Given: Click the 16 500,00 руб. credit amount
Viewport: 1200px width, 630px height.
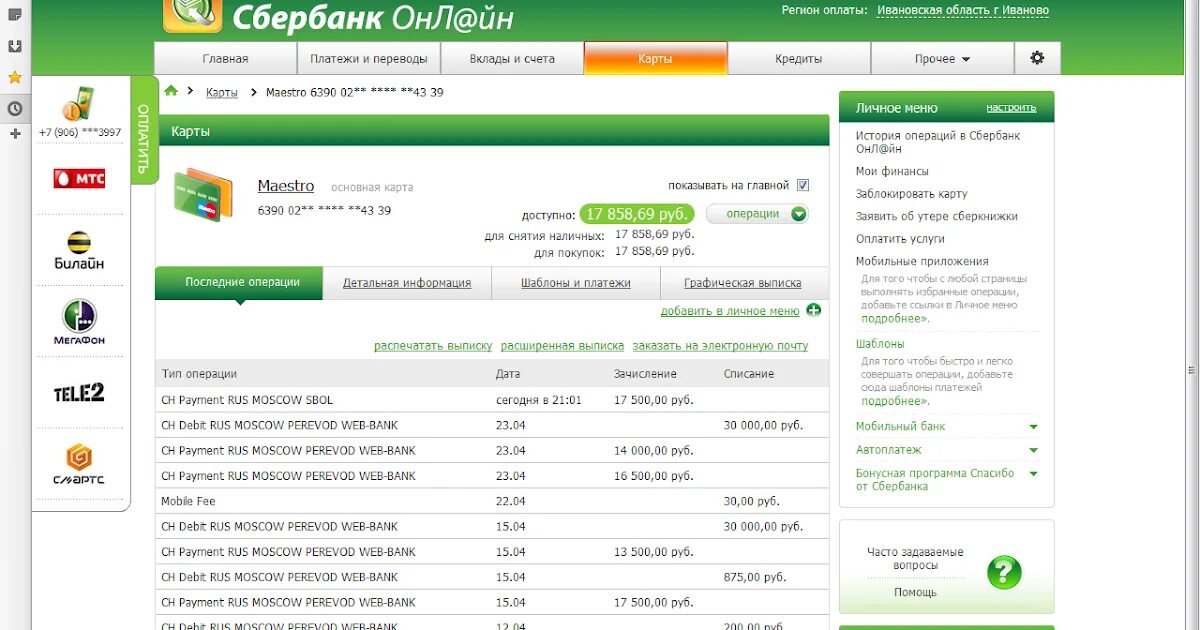Looking at the screenshot, I should 653,476.
